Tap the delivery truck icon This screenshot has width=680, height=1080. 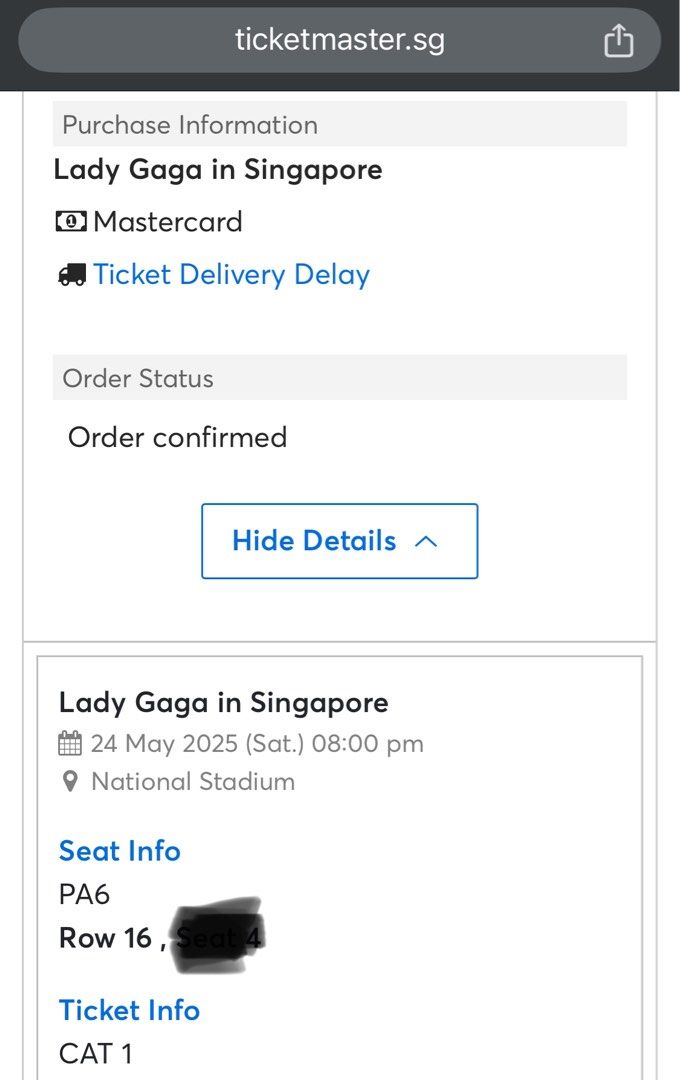point(70,273)
